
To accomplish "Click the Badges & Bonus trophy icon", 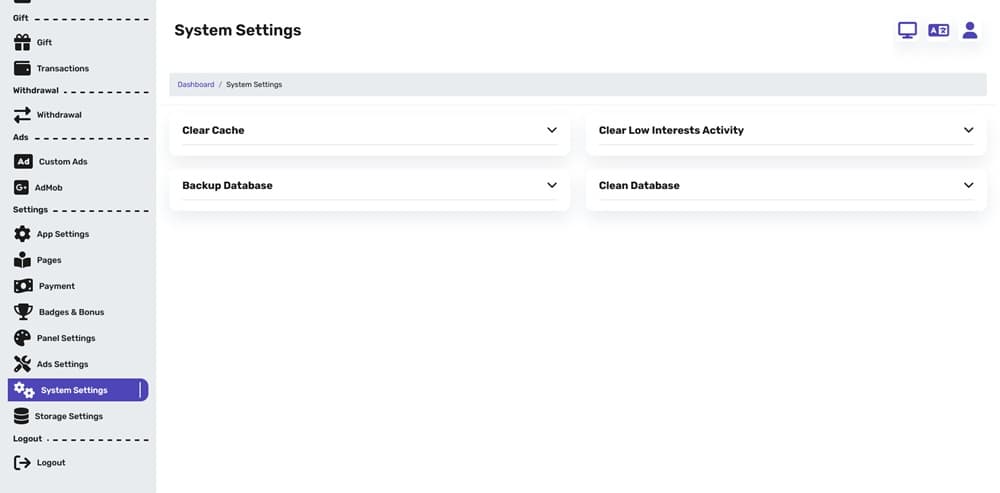I will (22, 312).
